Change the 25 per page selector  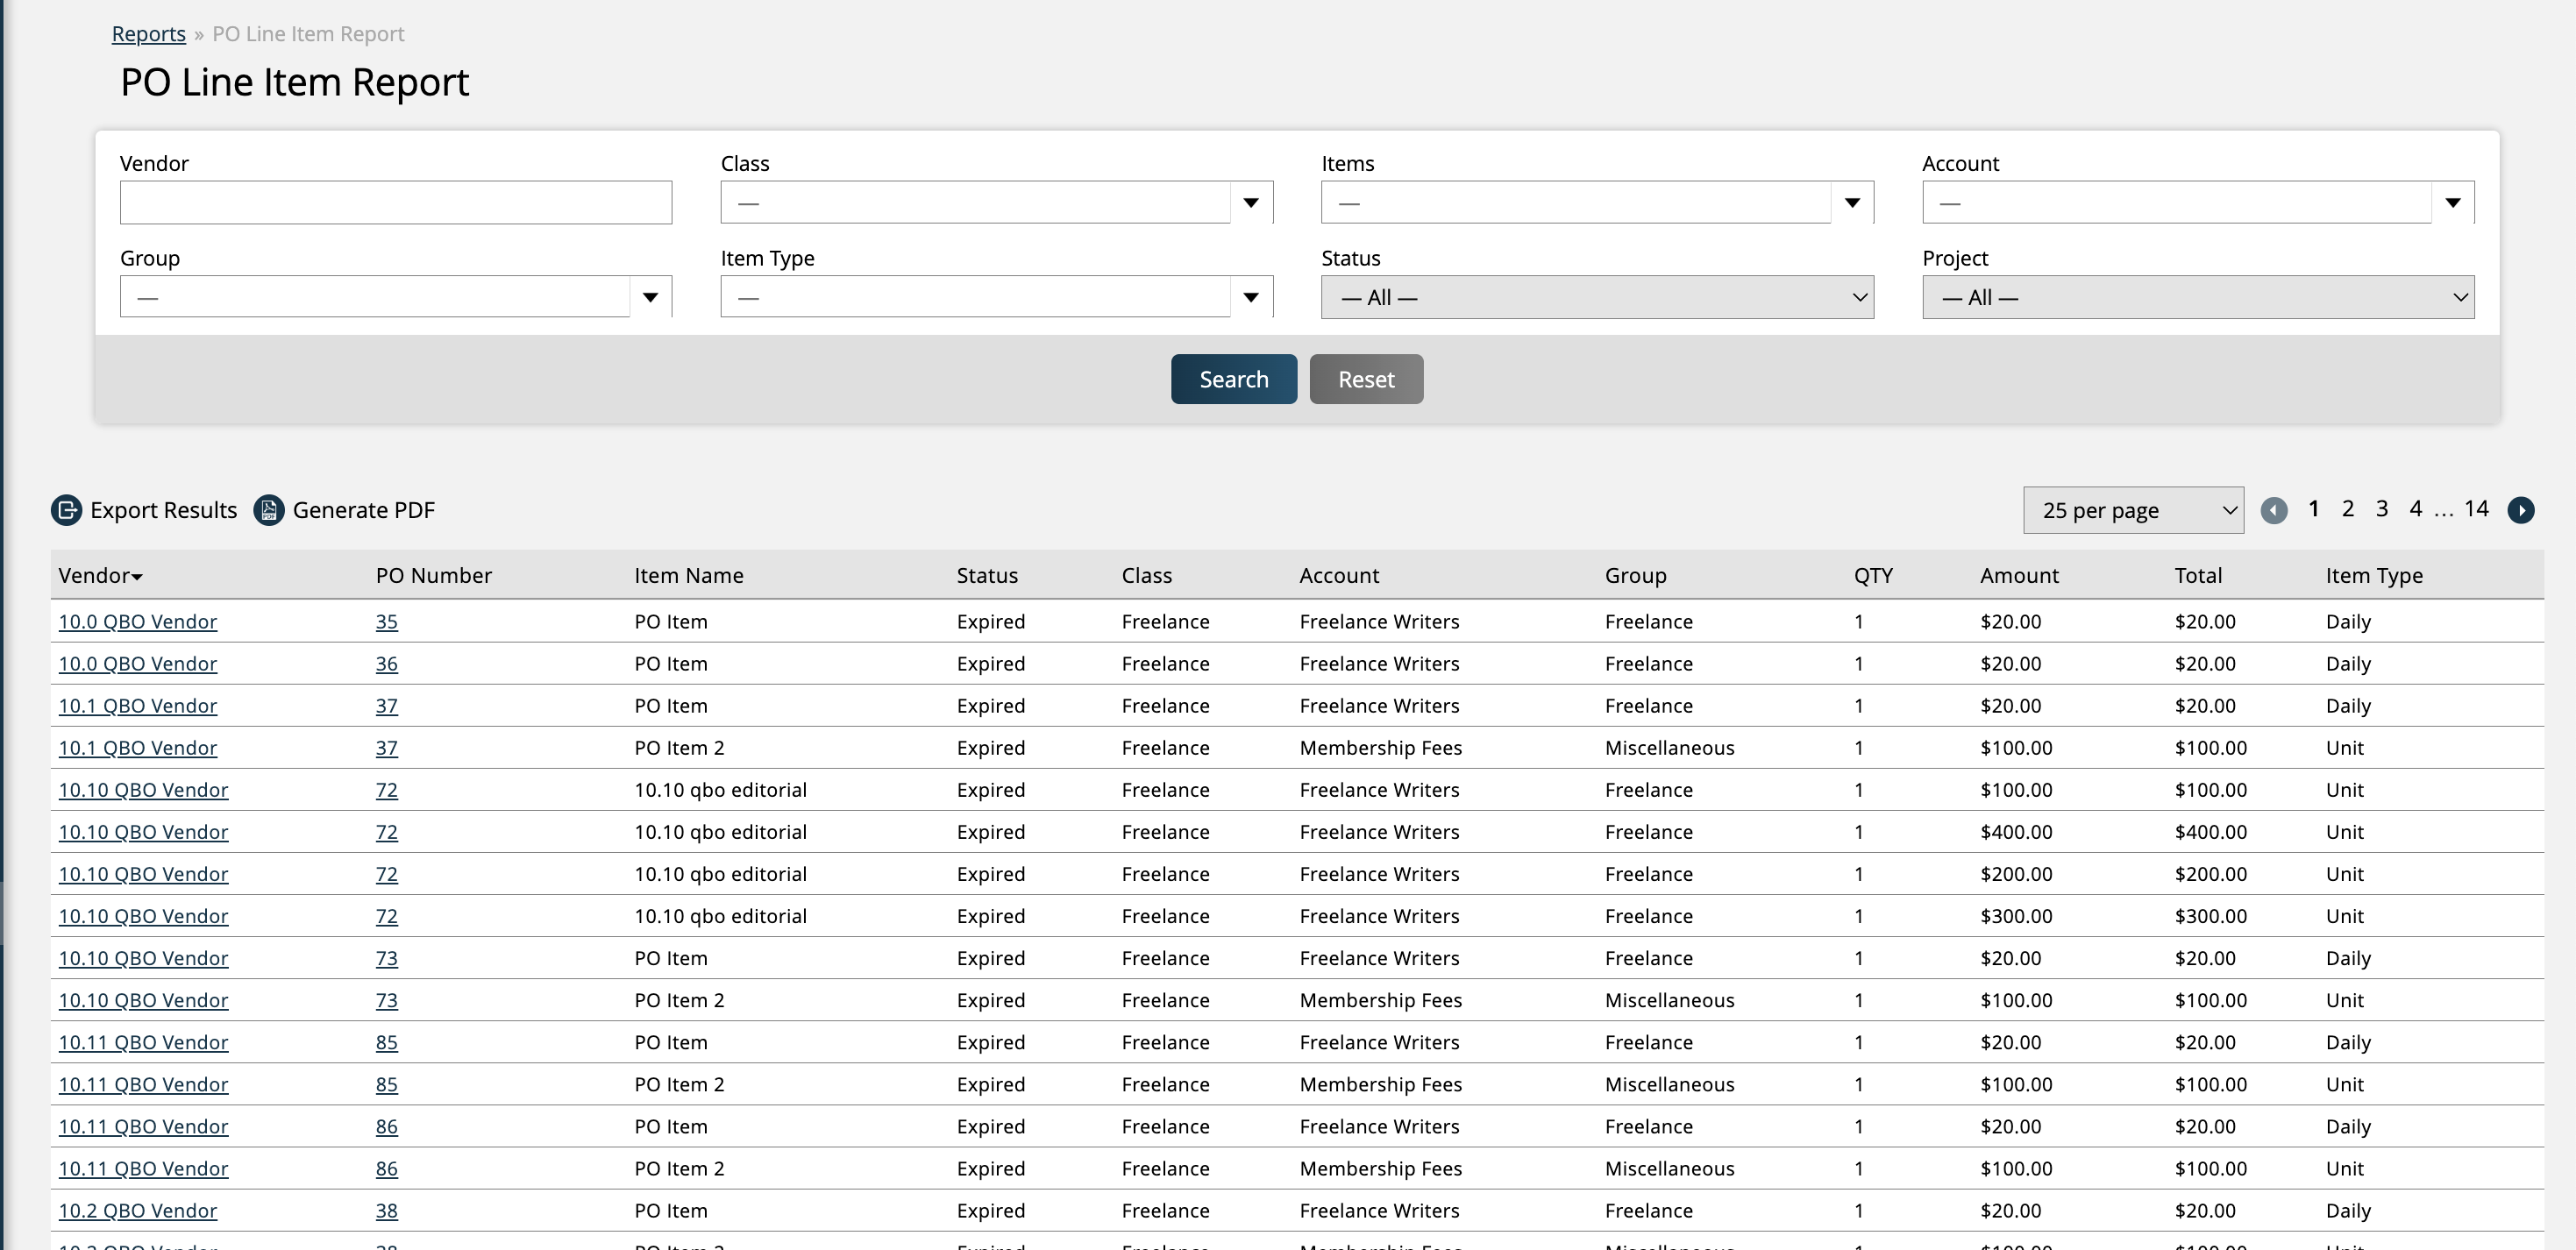(2132, 510)
